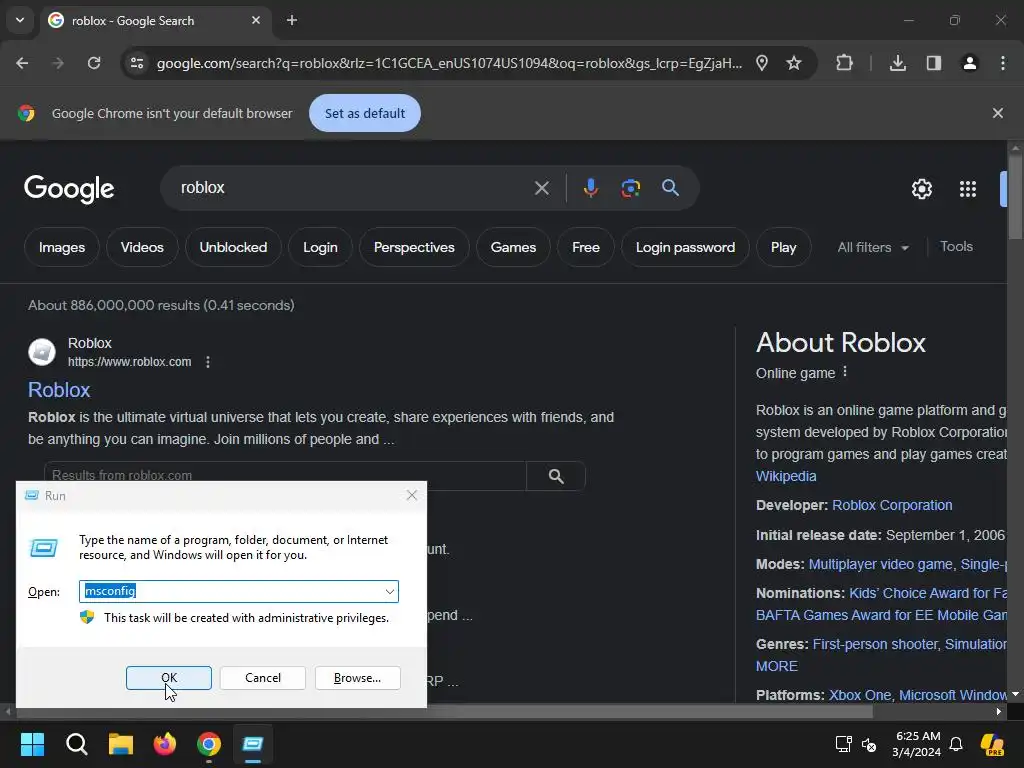
Task: Open the First-person shooter genre link
Action: (874, 645)
